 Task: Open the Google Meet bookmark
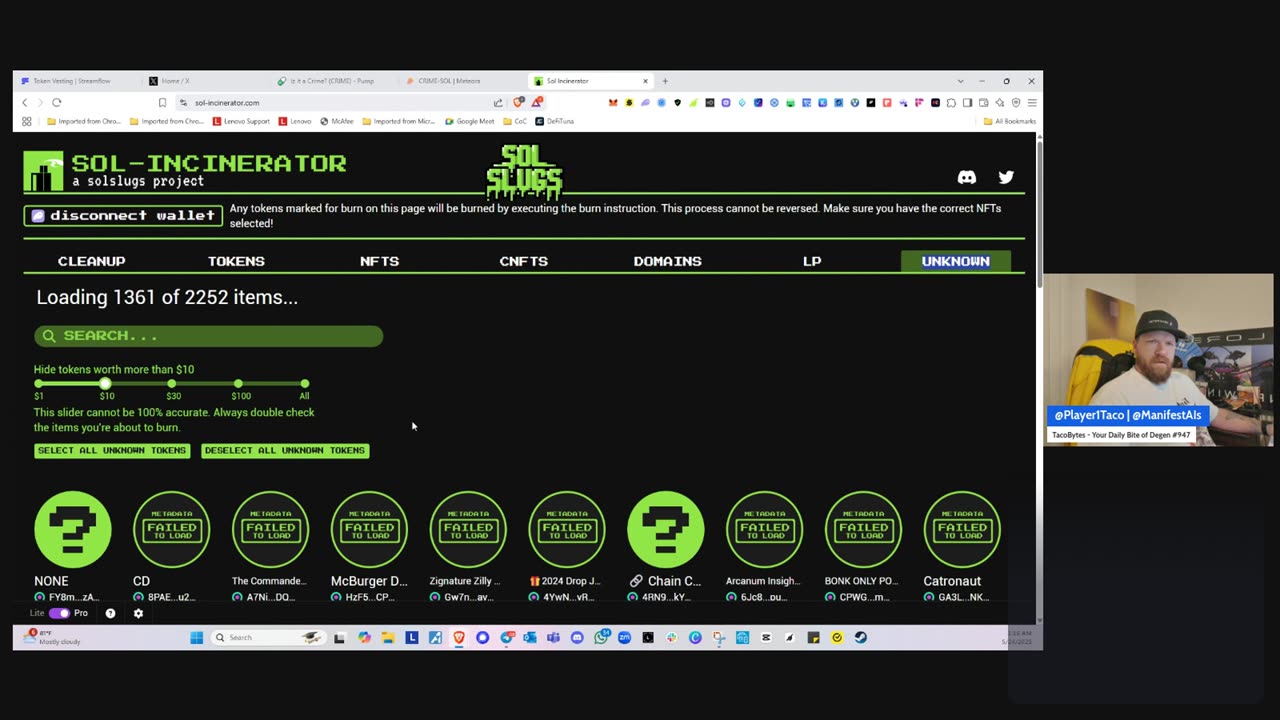click(x=470, y=121)
